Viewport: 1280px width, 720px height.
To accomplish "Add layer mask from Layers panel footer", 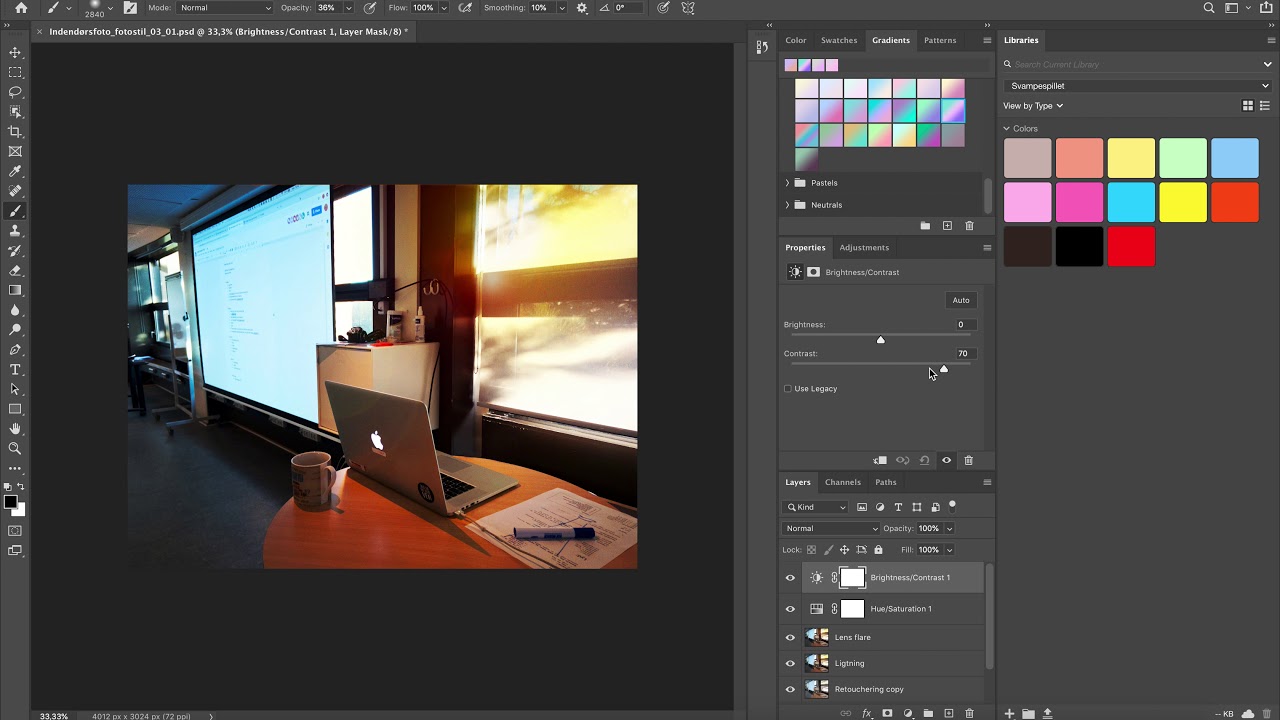I will pyautogui.click(x=887, y=713).
